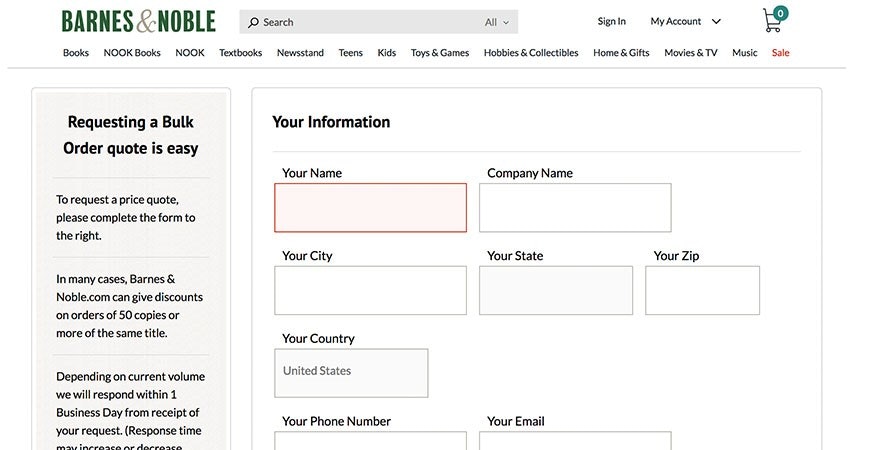Open the Your Country dropdown
880x450 pixels.
pos(351,373)
